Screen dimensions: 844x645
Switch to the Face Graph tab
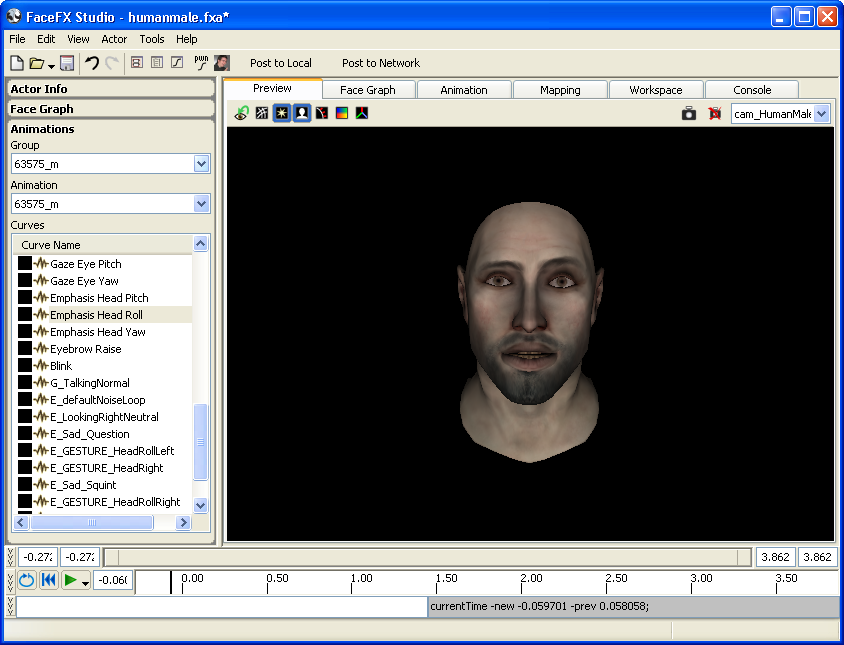coord(367,90)
